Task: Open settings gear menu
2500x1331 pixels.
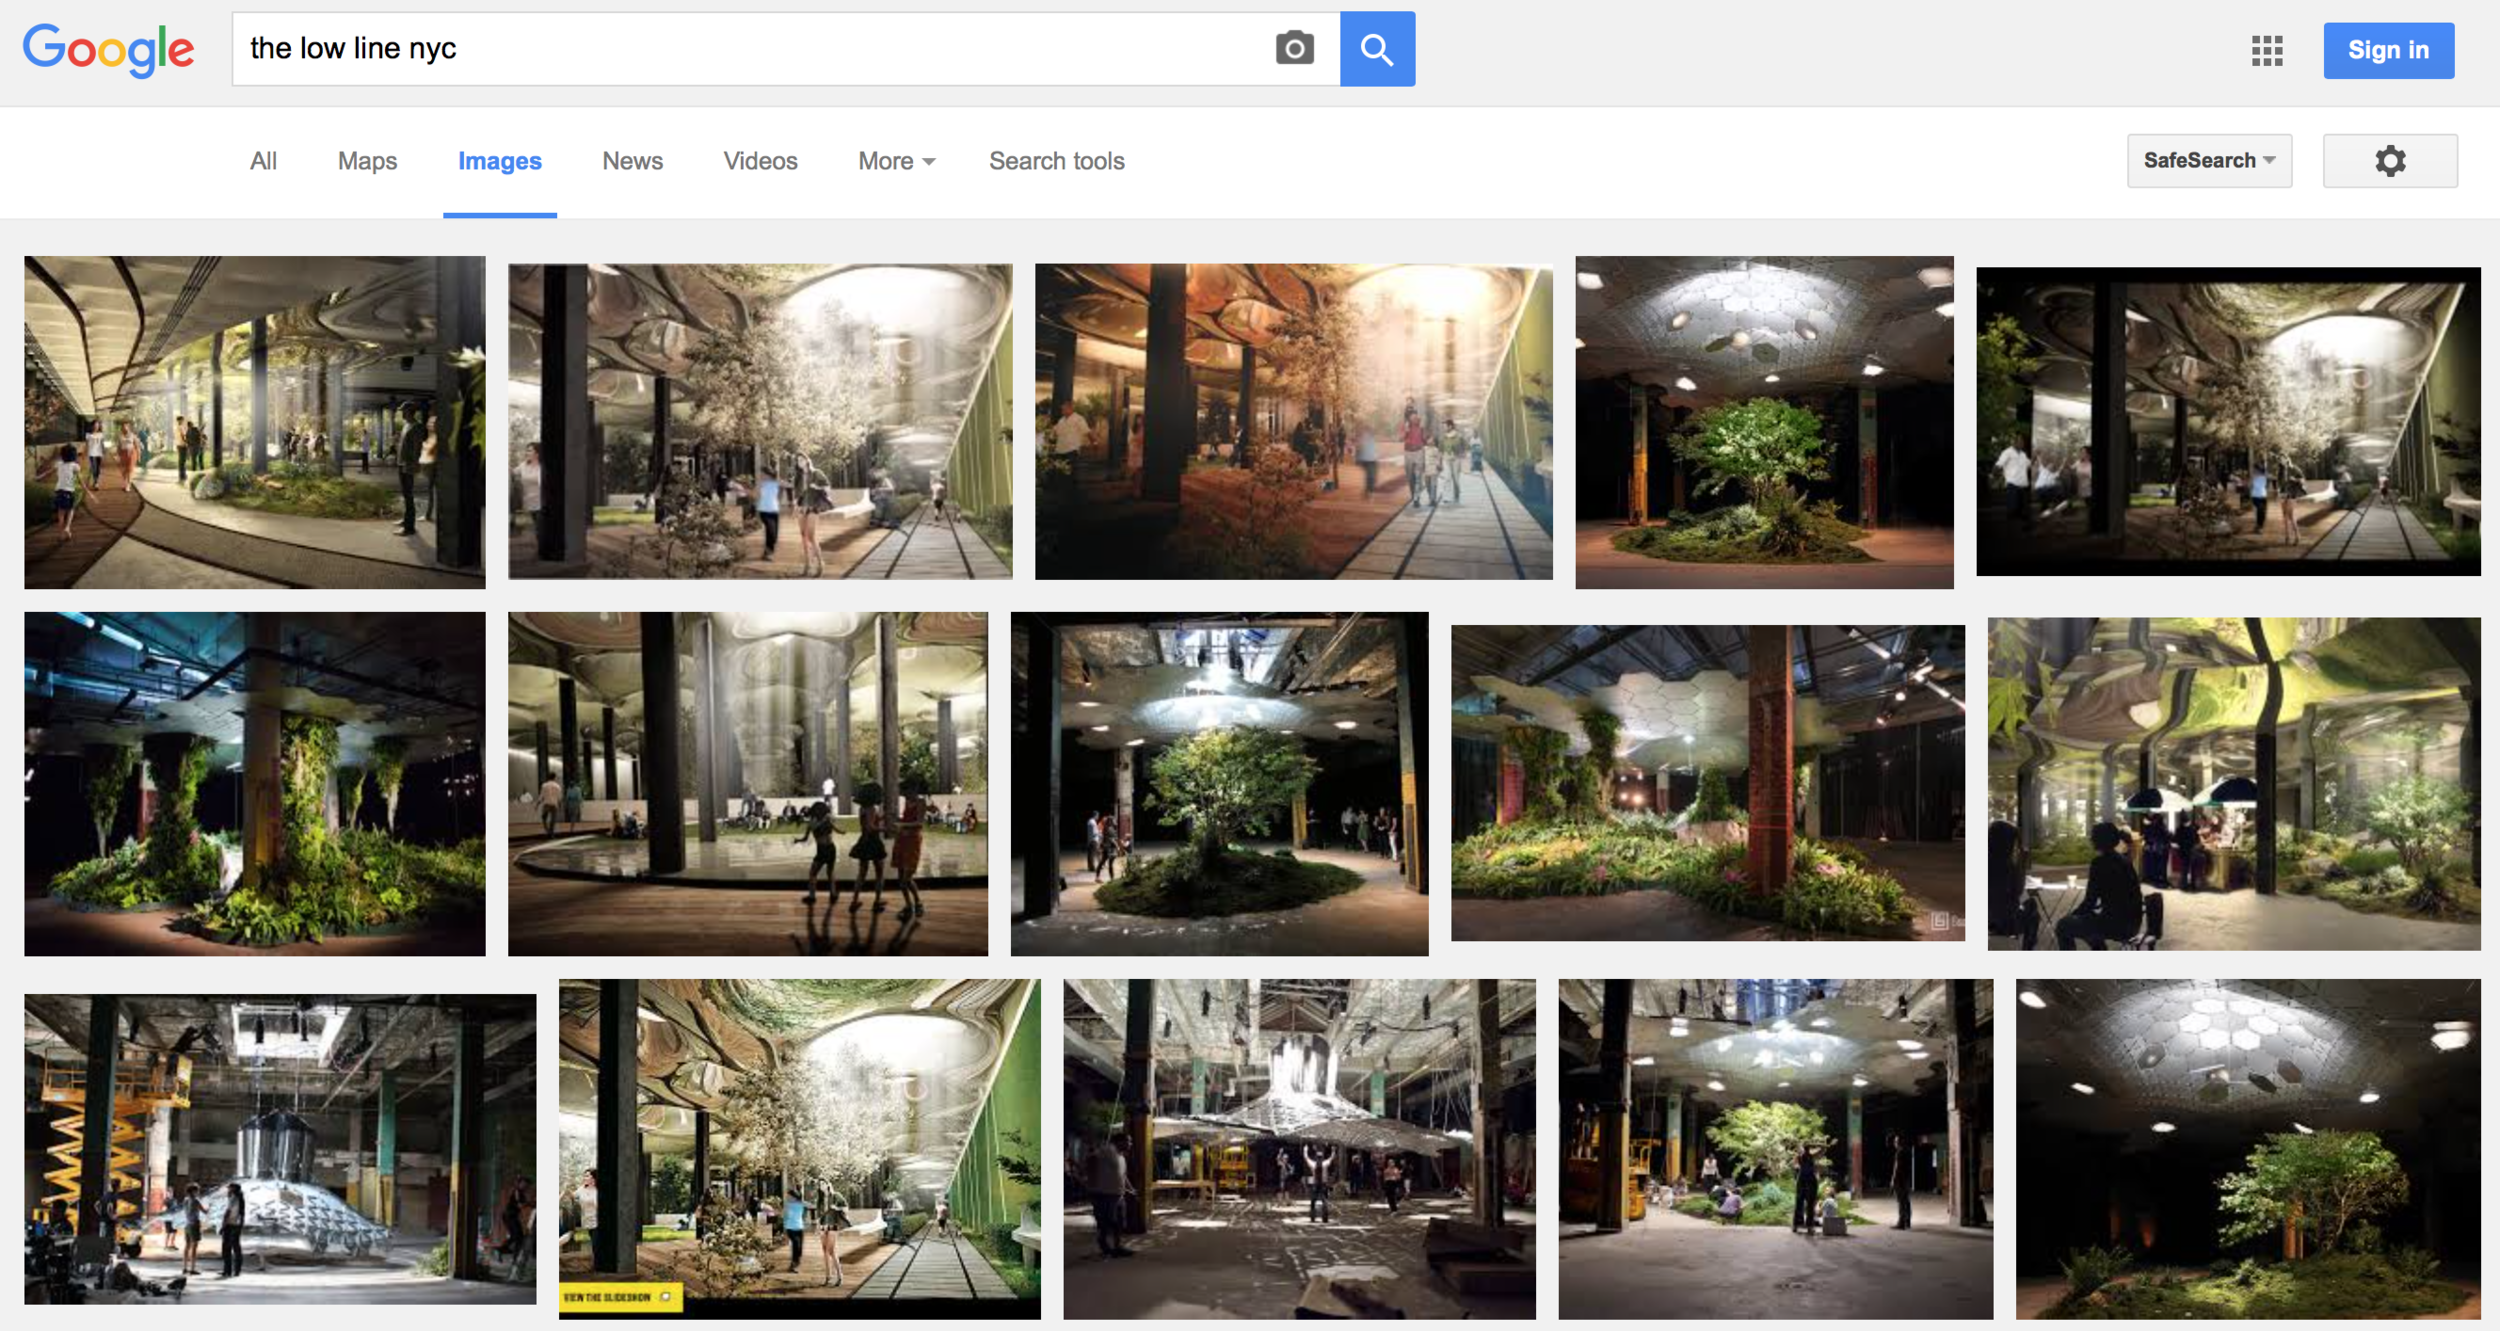Action: (2390, 161)
